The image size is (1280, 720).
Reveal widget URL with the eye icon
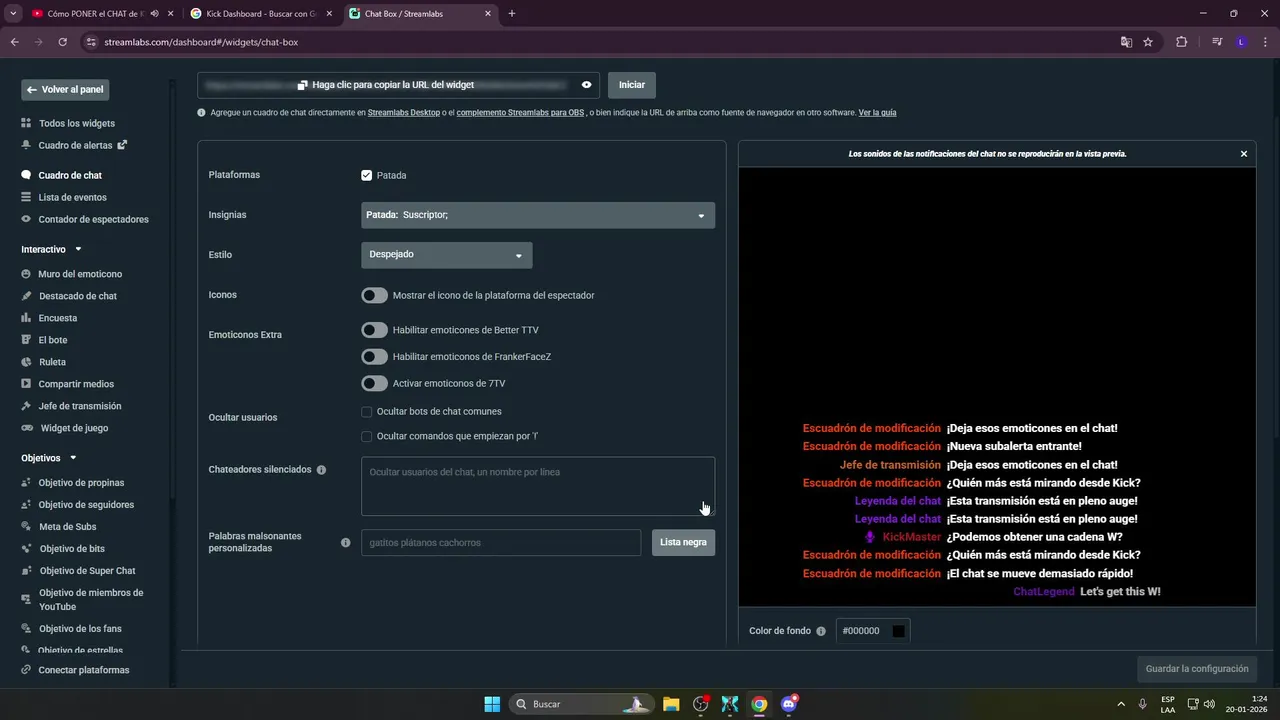pyautogui.click(x=586, y=85)
